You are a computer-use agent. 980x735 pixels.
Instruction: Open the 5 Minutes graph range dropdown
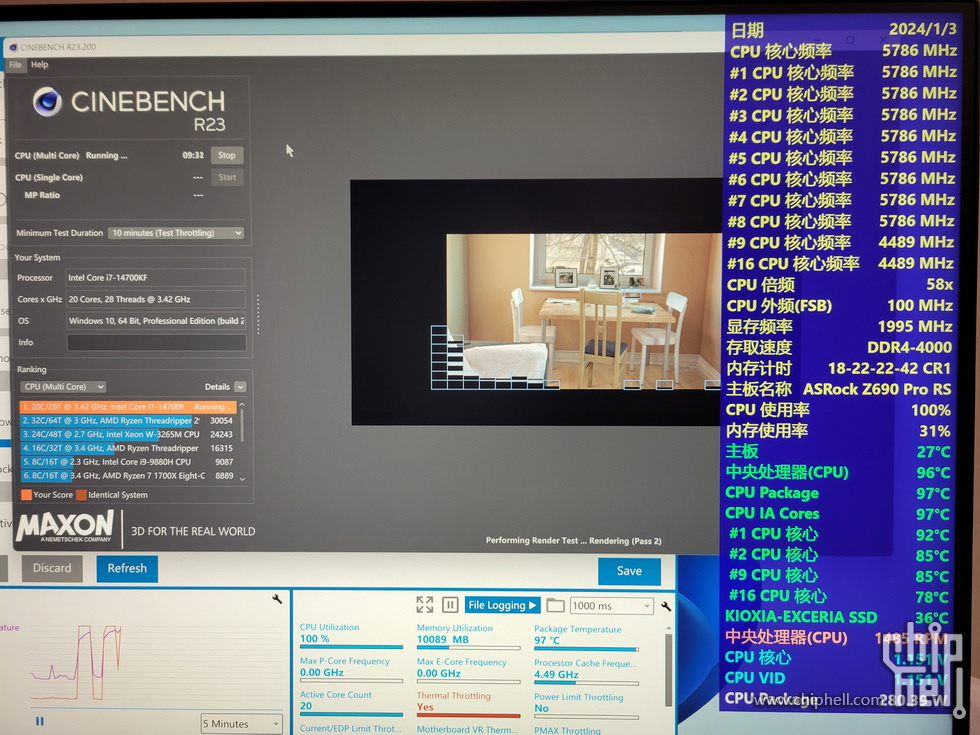tap(241, 724)
